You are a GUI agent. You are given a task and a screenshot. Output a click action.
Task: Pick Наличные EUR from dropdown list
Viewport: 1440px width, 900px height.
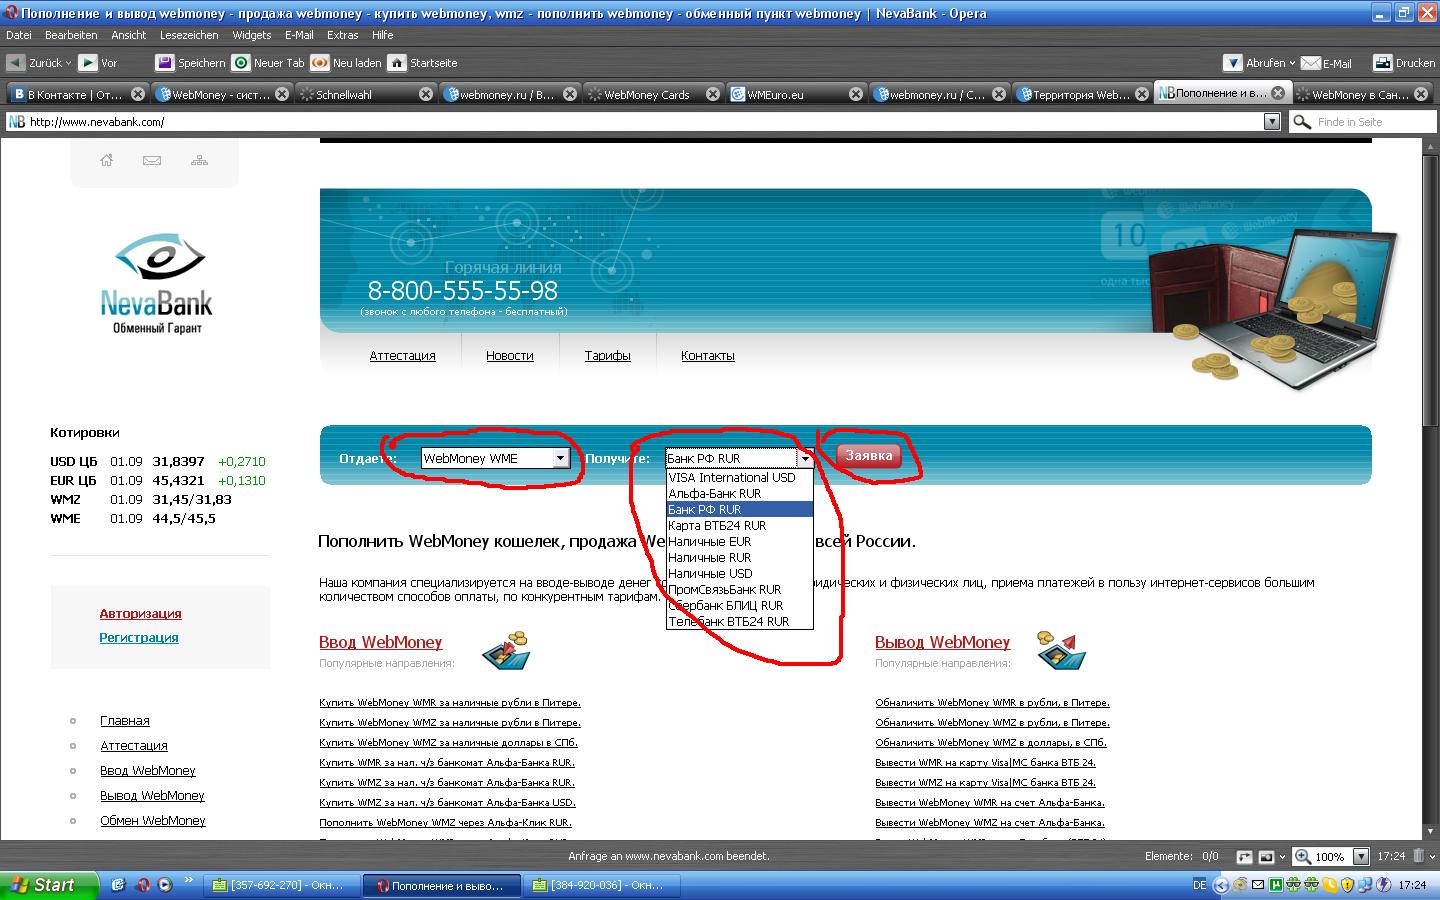pos(739,541)
